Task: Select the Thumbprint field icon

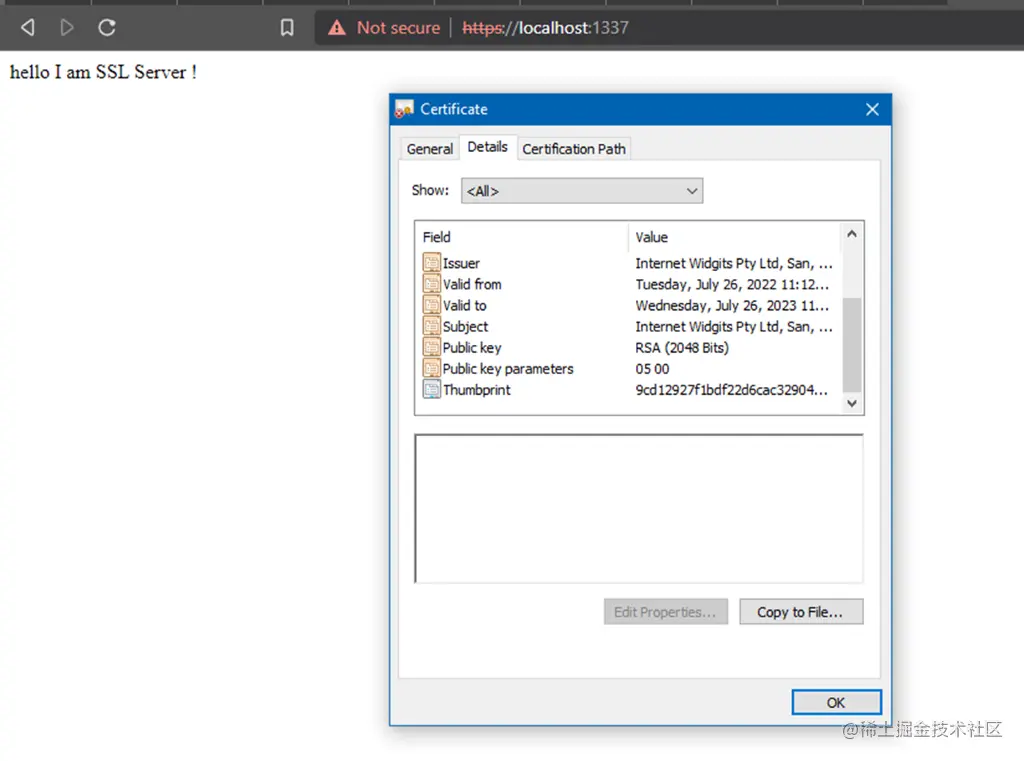Action: pos(432,389)
